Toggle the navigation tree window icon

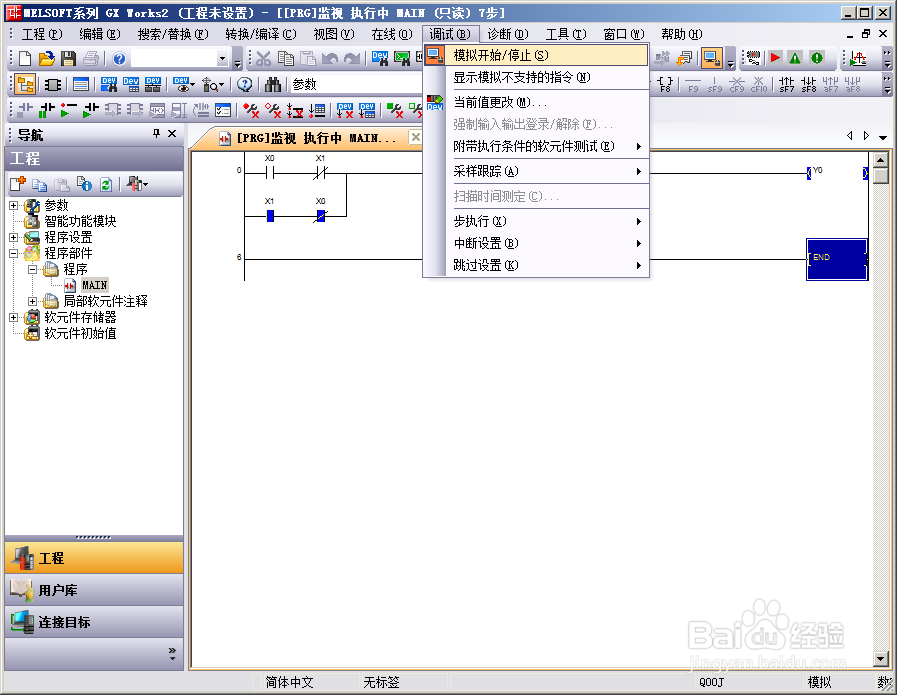(26, 85)
